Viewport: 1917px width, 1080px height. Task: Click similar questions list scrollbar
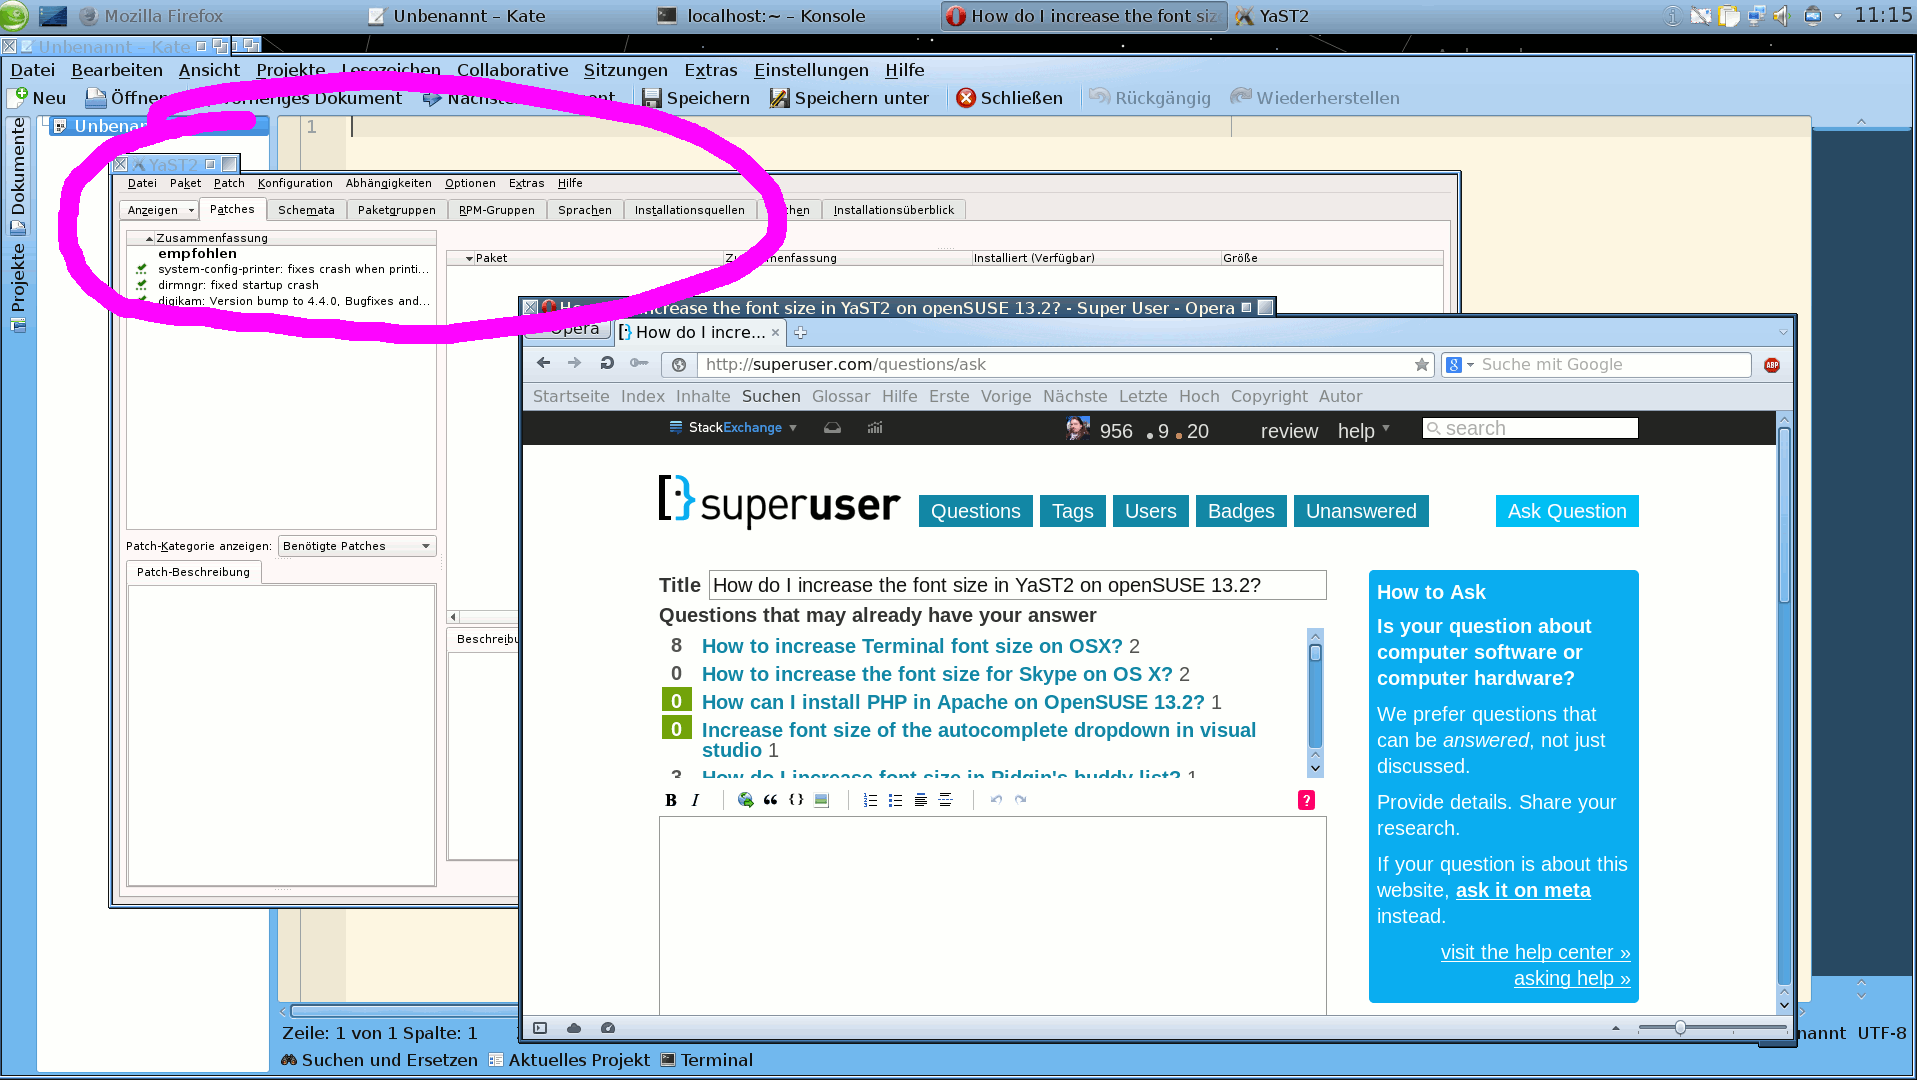1315,703
